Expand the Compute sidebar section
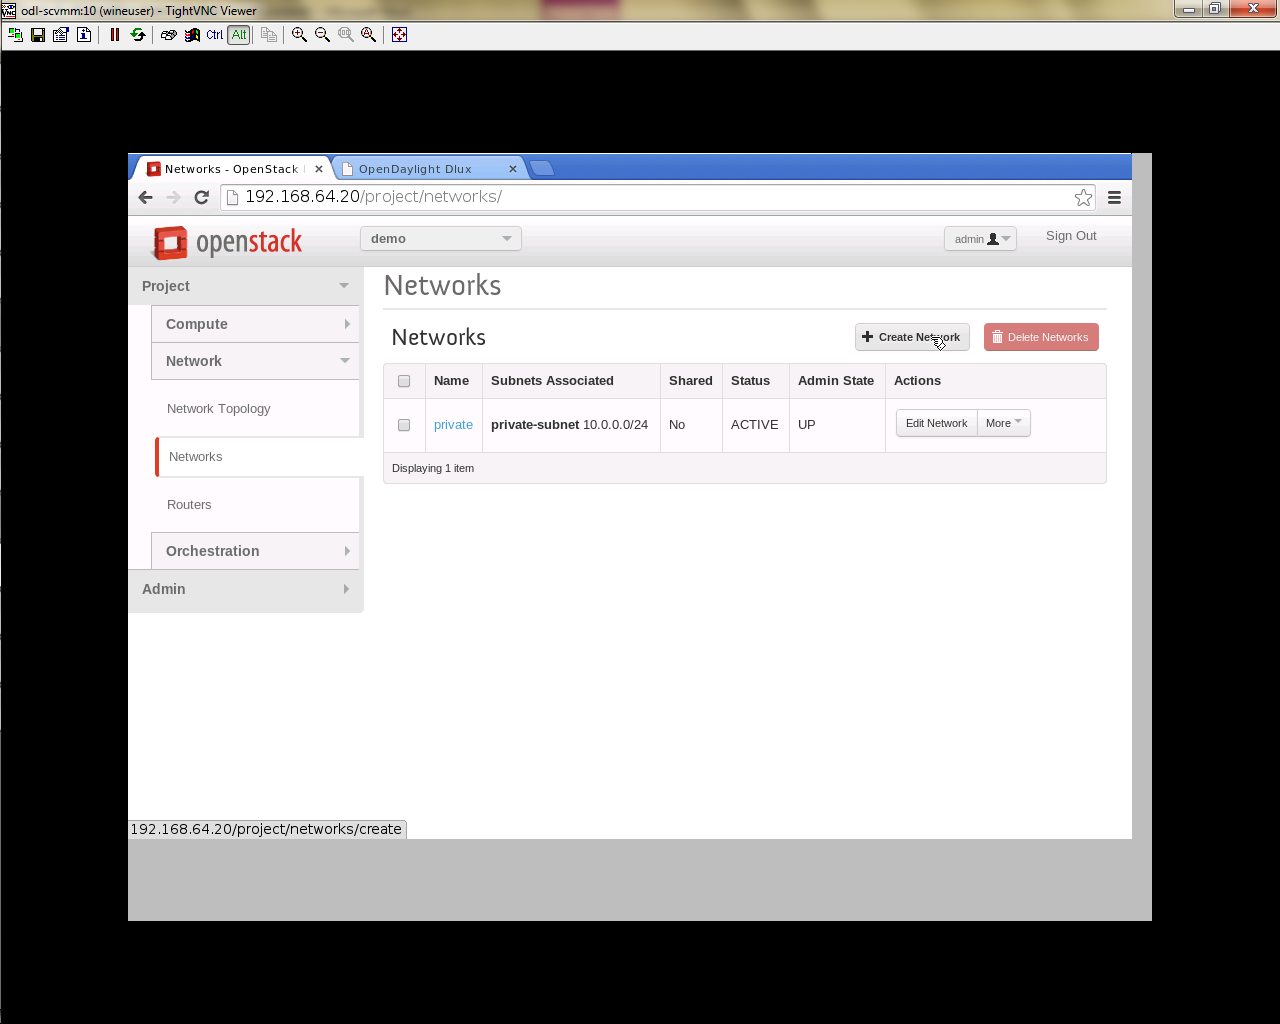 click(255, 324)
